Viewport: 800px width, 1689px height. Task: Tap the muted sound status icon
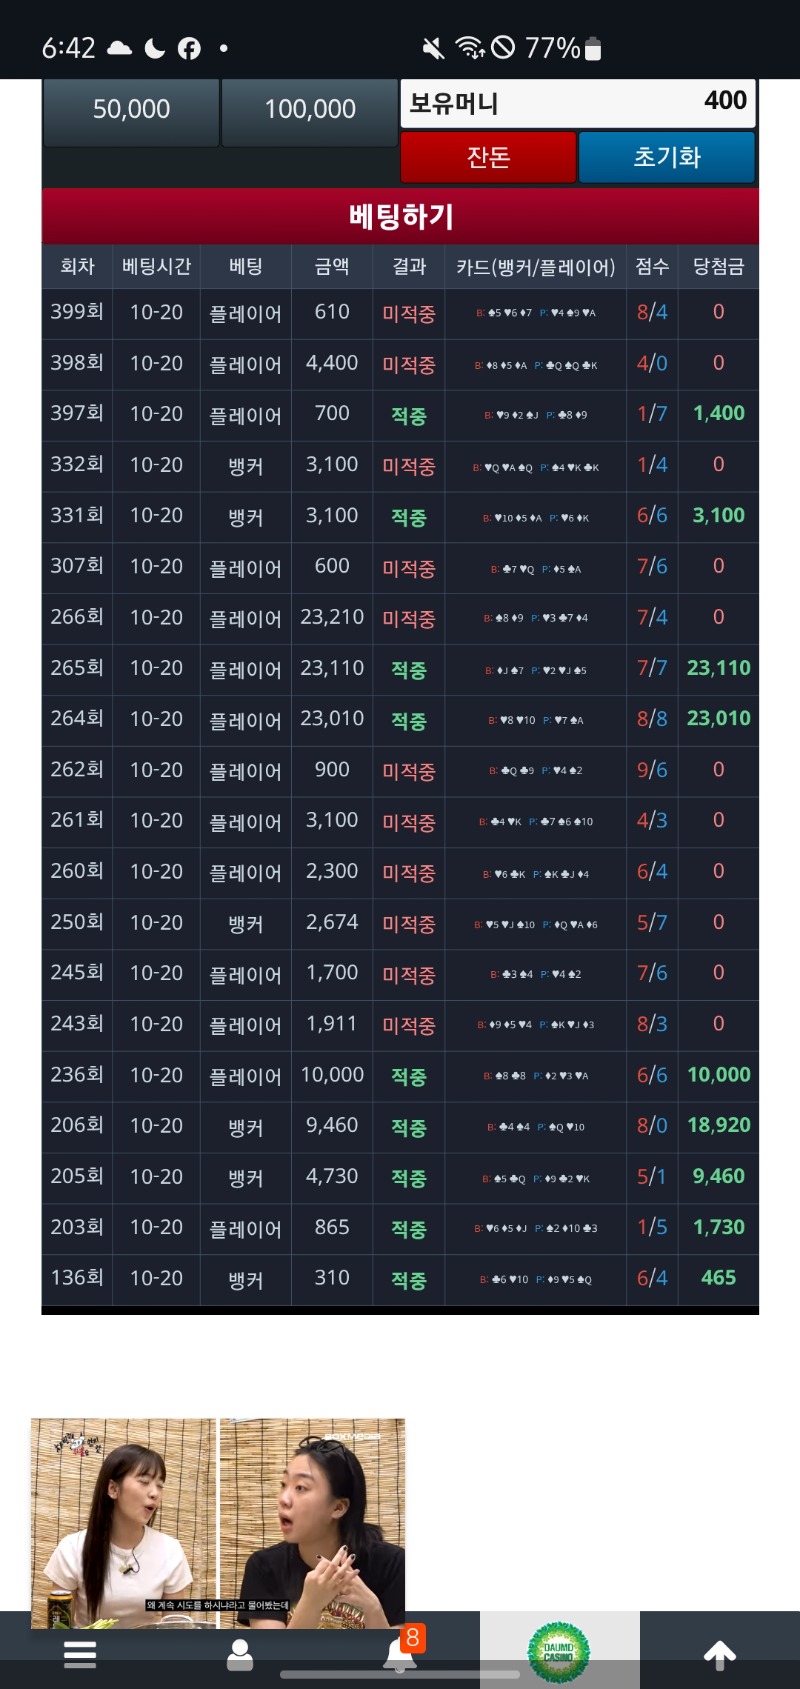(x=433, y=48)
